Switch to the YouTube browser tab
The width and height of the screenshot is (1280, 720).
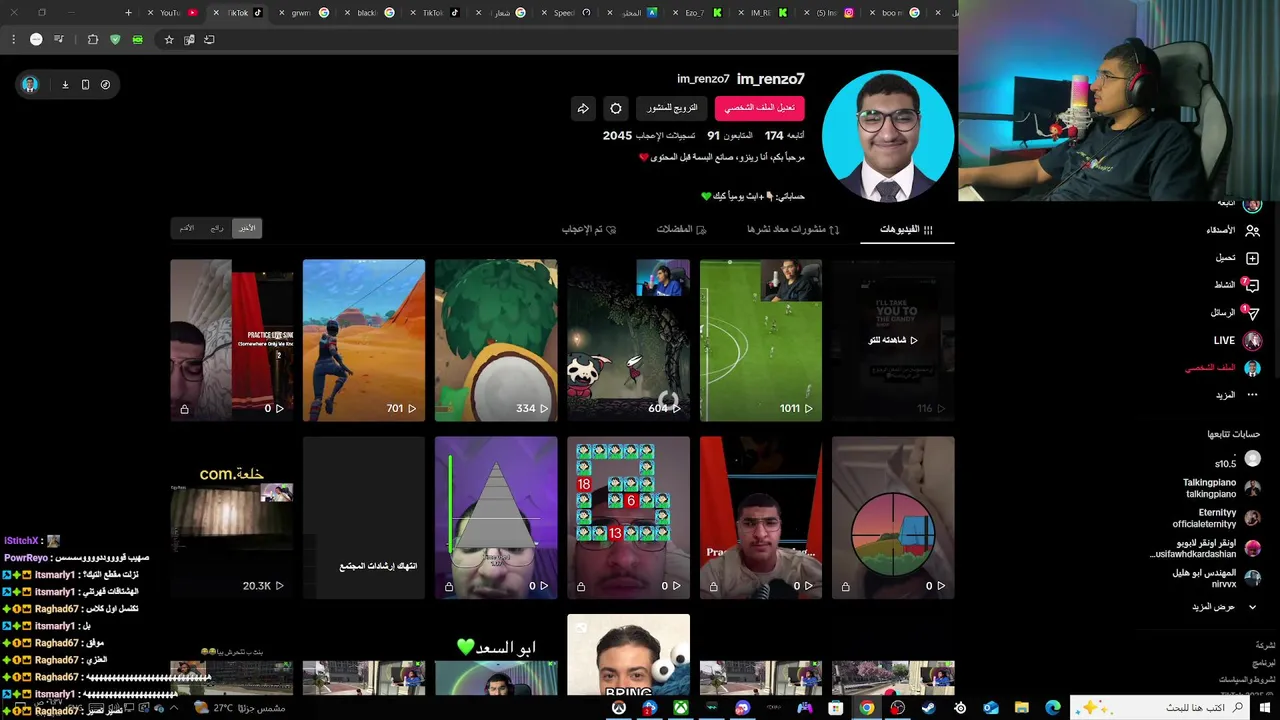click(x=172, y=13)
